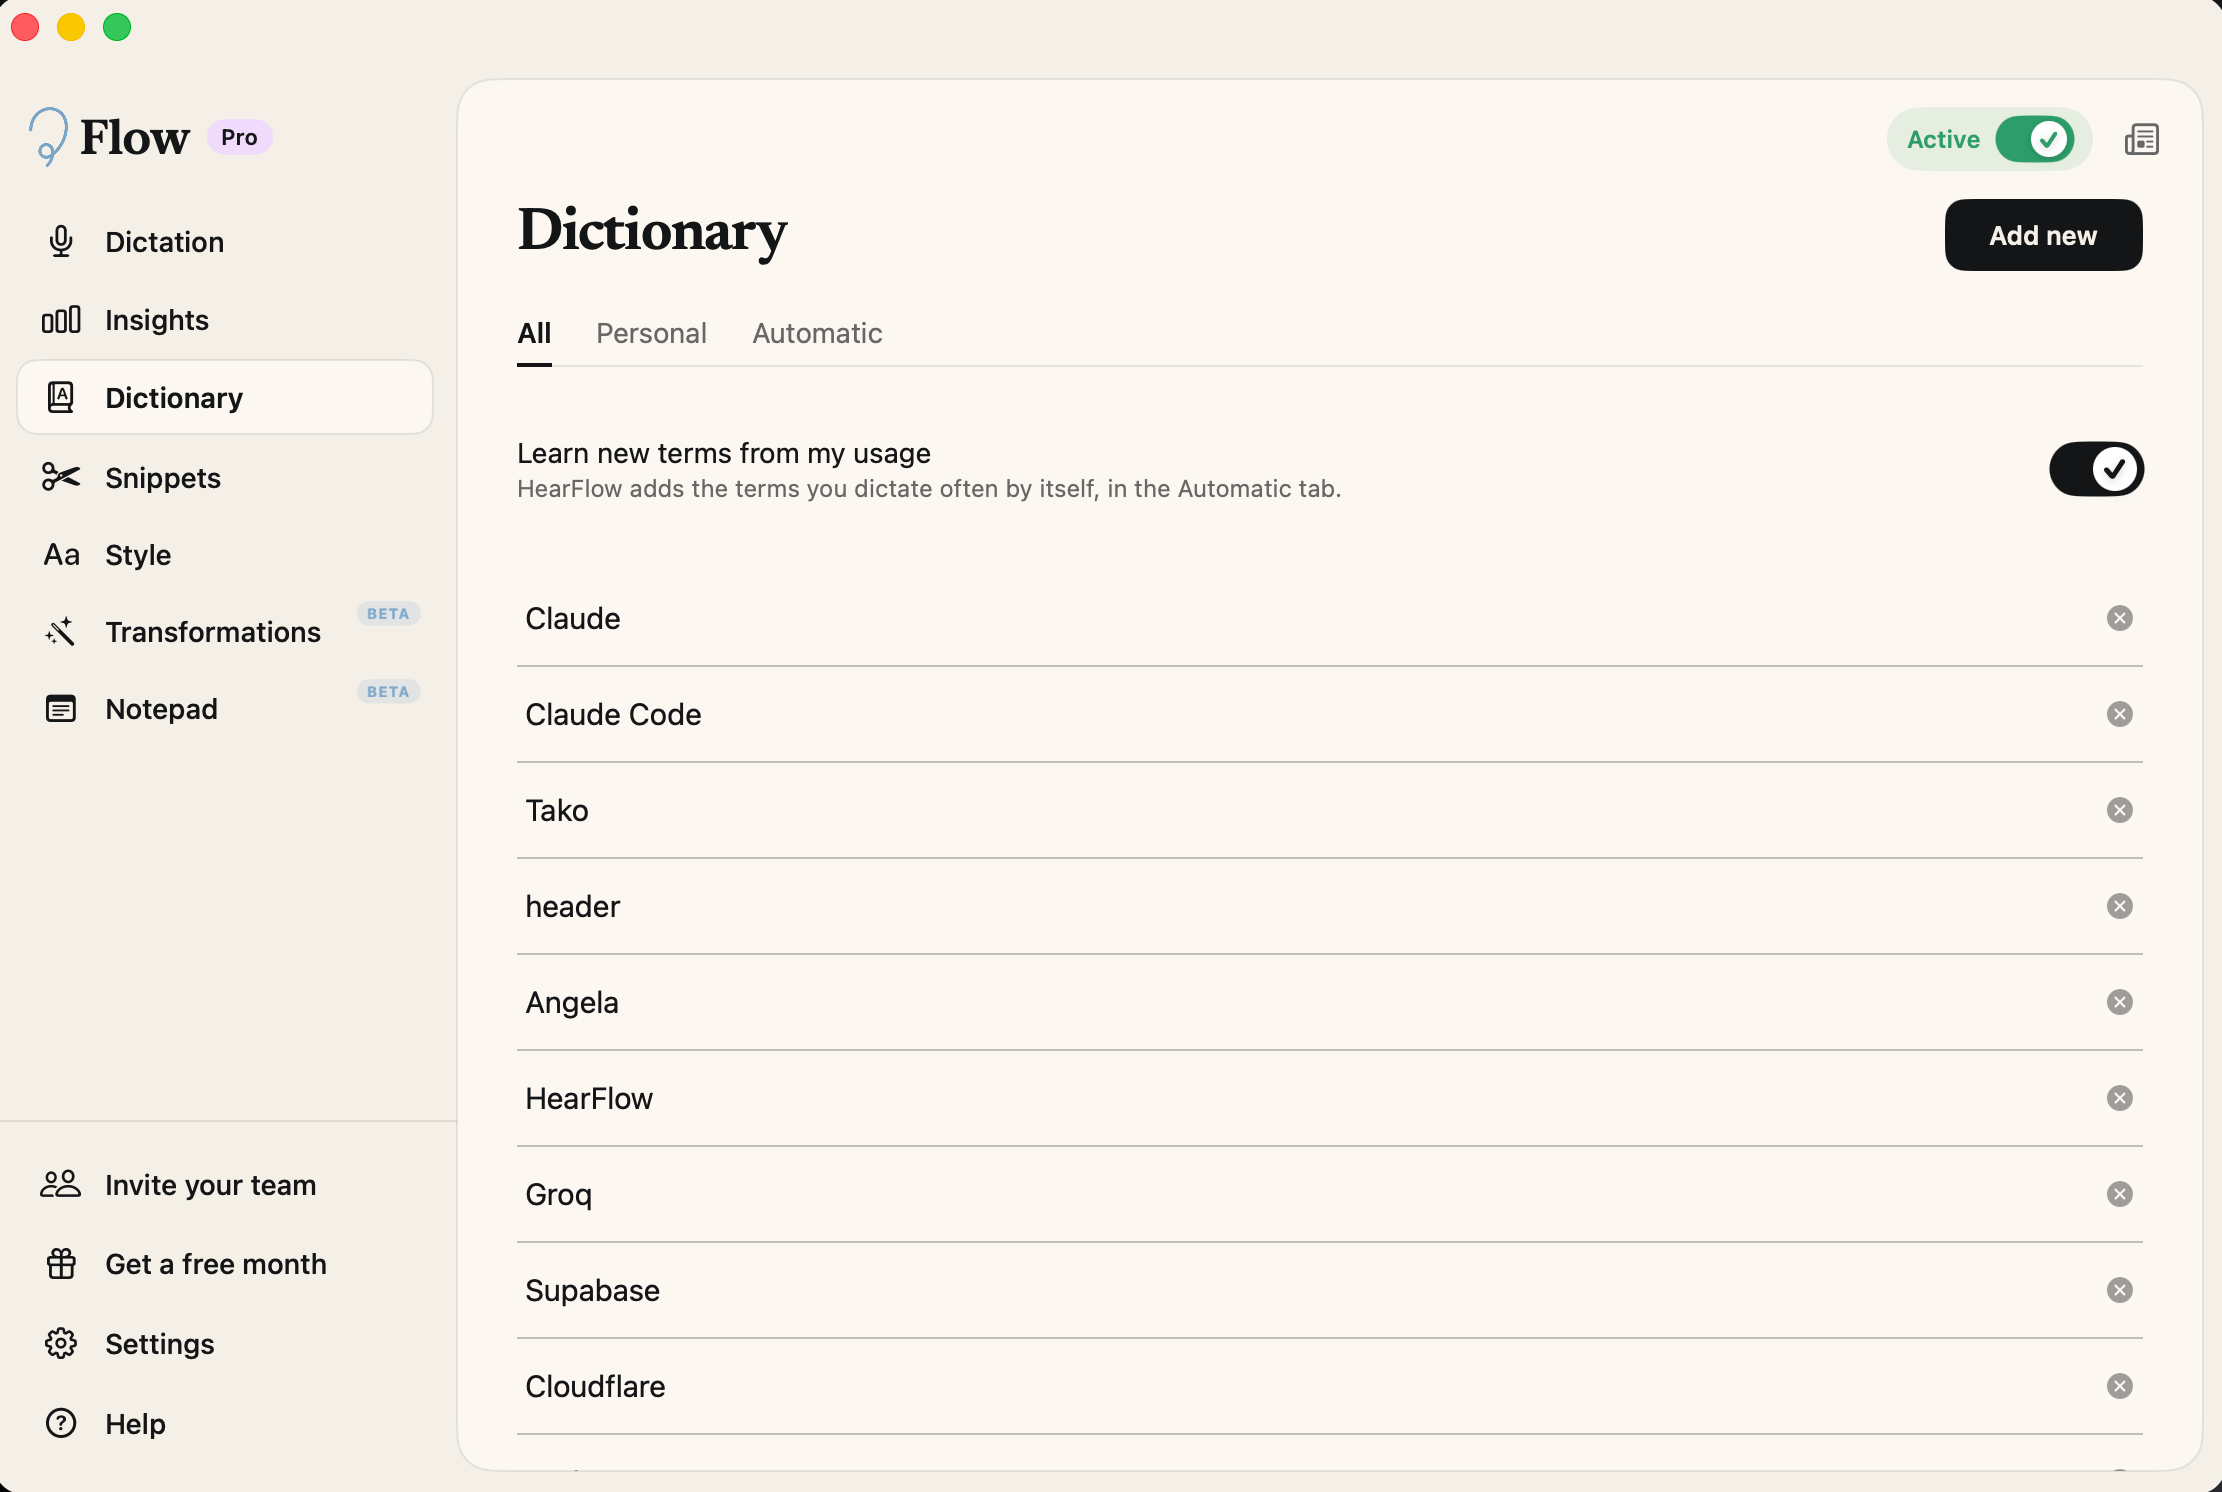Screen dimensions: 2222x1492
Task: Click the Claude term text
Action: pyautogui.click(x=573, y=618)
